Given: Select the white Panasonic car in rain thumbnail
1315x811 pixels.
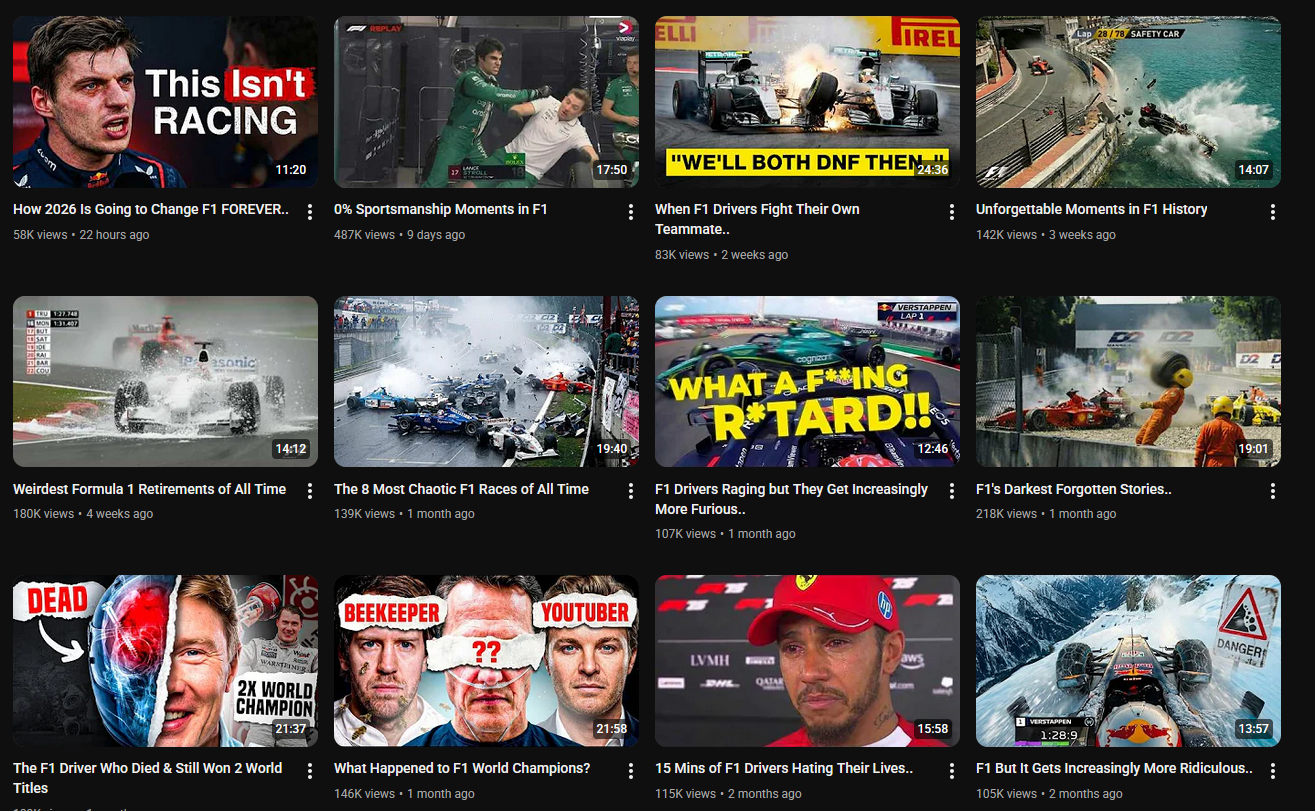Looking at the screenshot, I should pyautogui.click(x=165, y=381).
